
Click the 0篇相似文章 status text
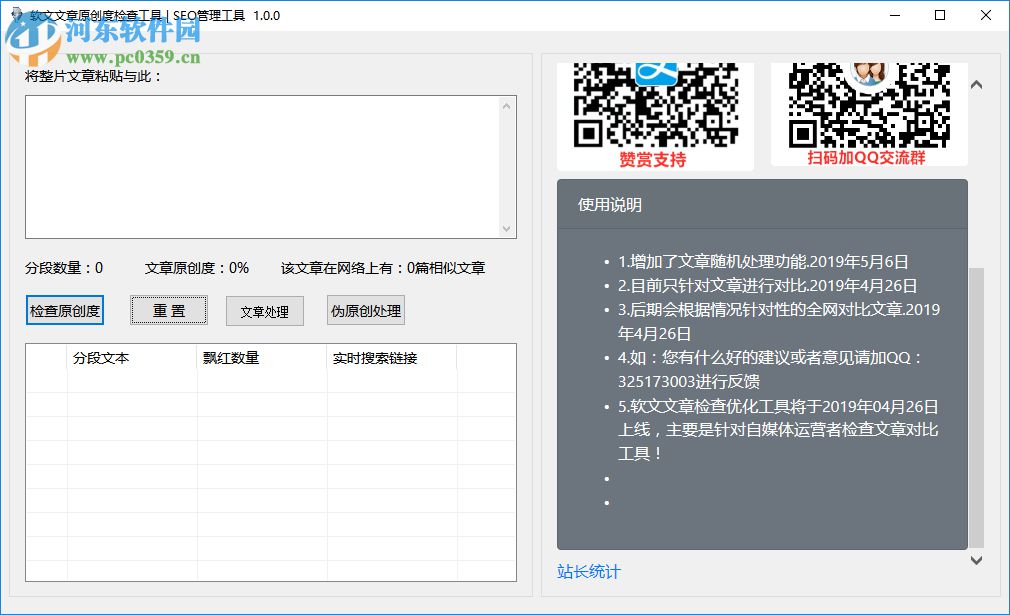(446, 268)
